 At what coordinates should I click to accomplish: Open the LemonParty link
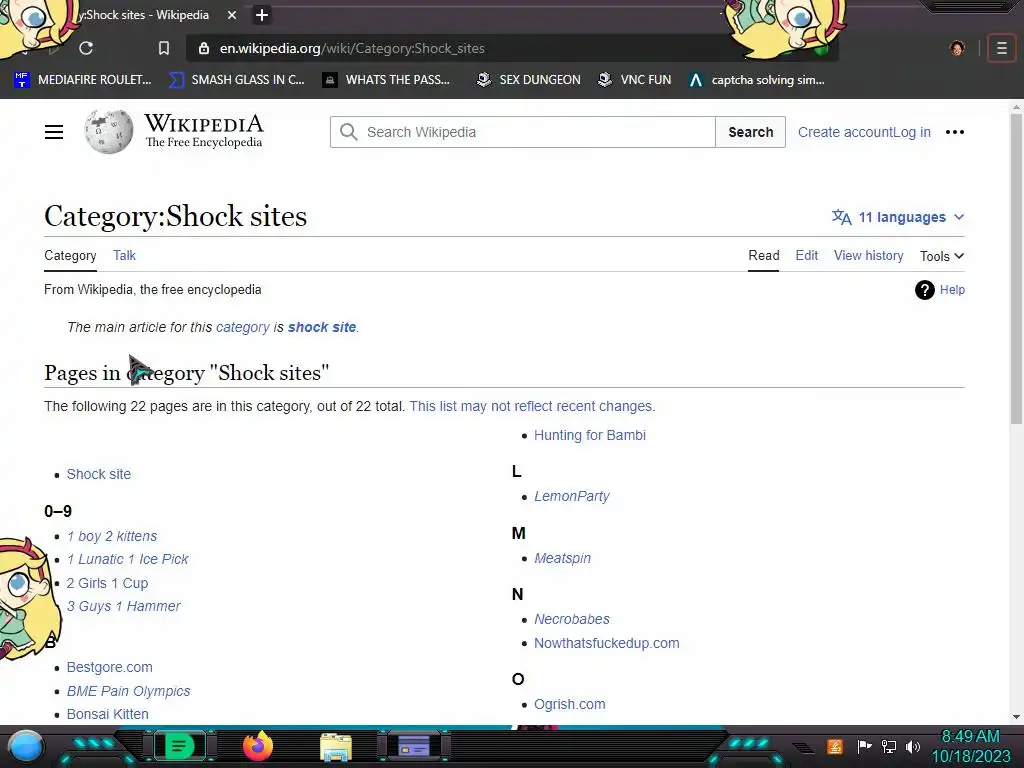(571, 496)
